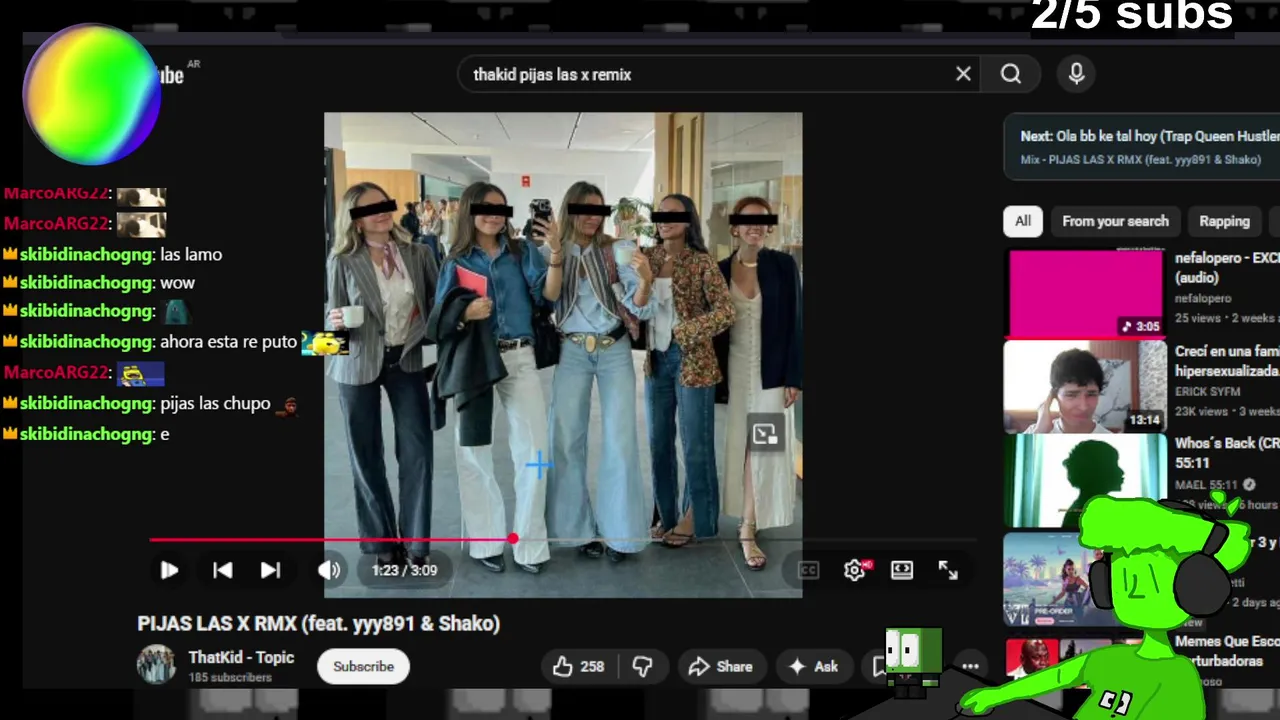Click ERICK SYFM channel name
The width and height of the screenshot is (1280, 720).
coord(1208,391)
